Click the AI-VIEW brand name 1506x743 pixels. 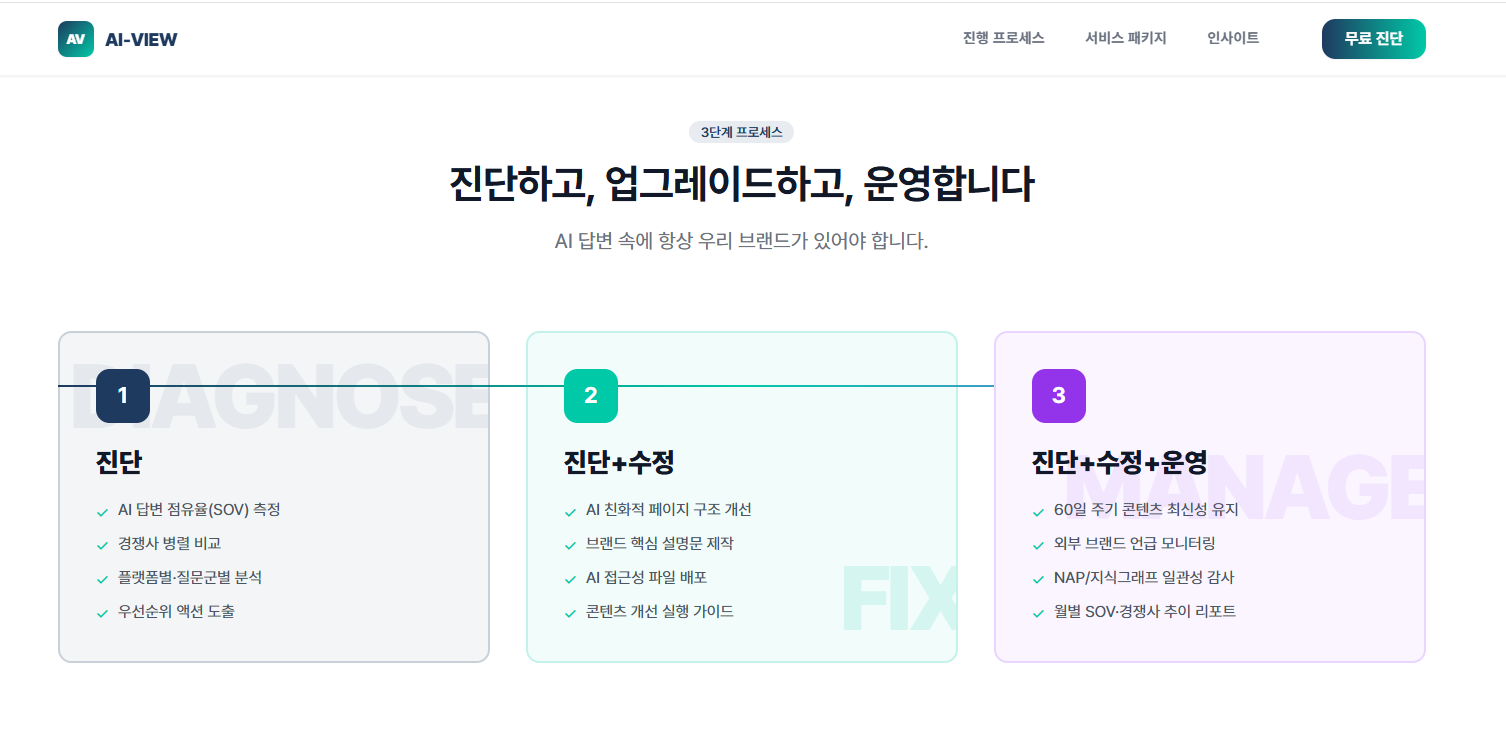tap(141, 40)
